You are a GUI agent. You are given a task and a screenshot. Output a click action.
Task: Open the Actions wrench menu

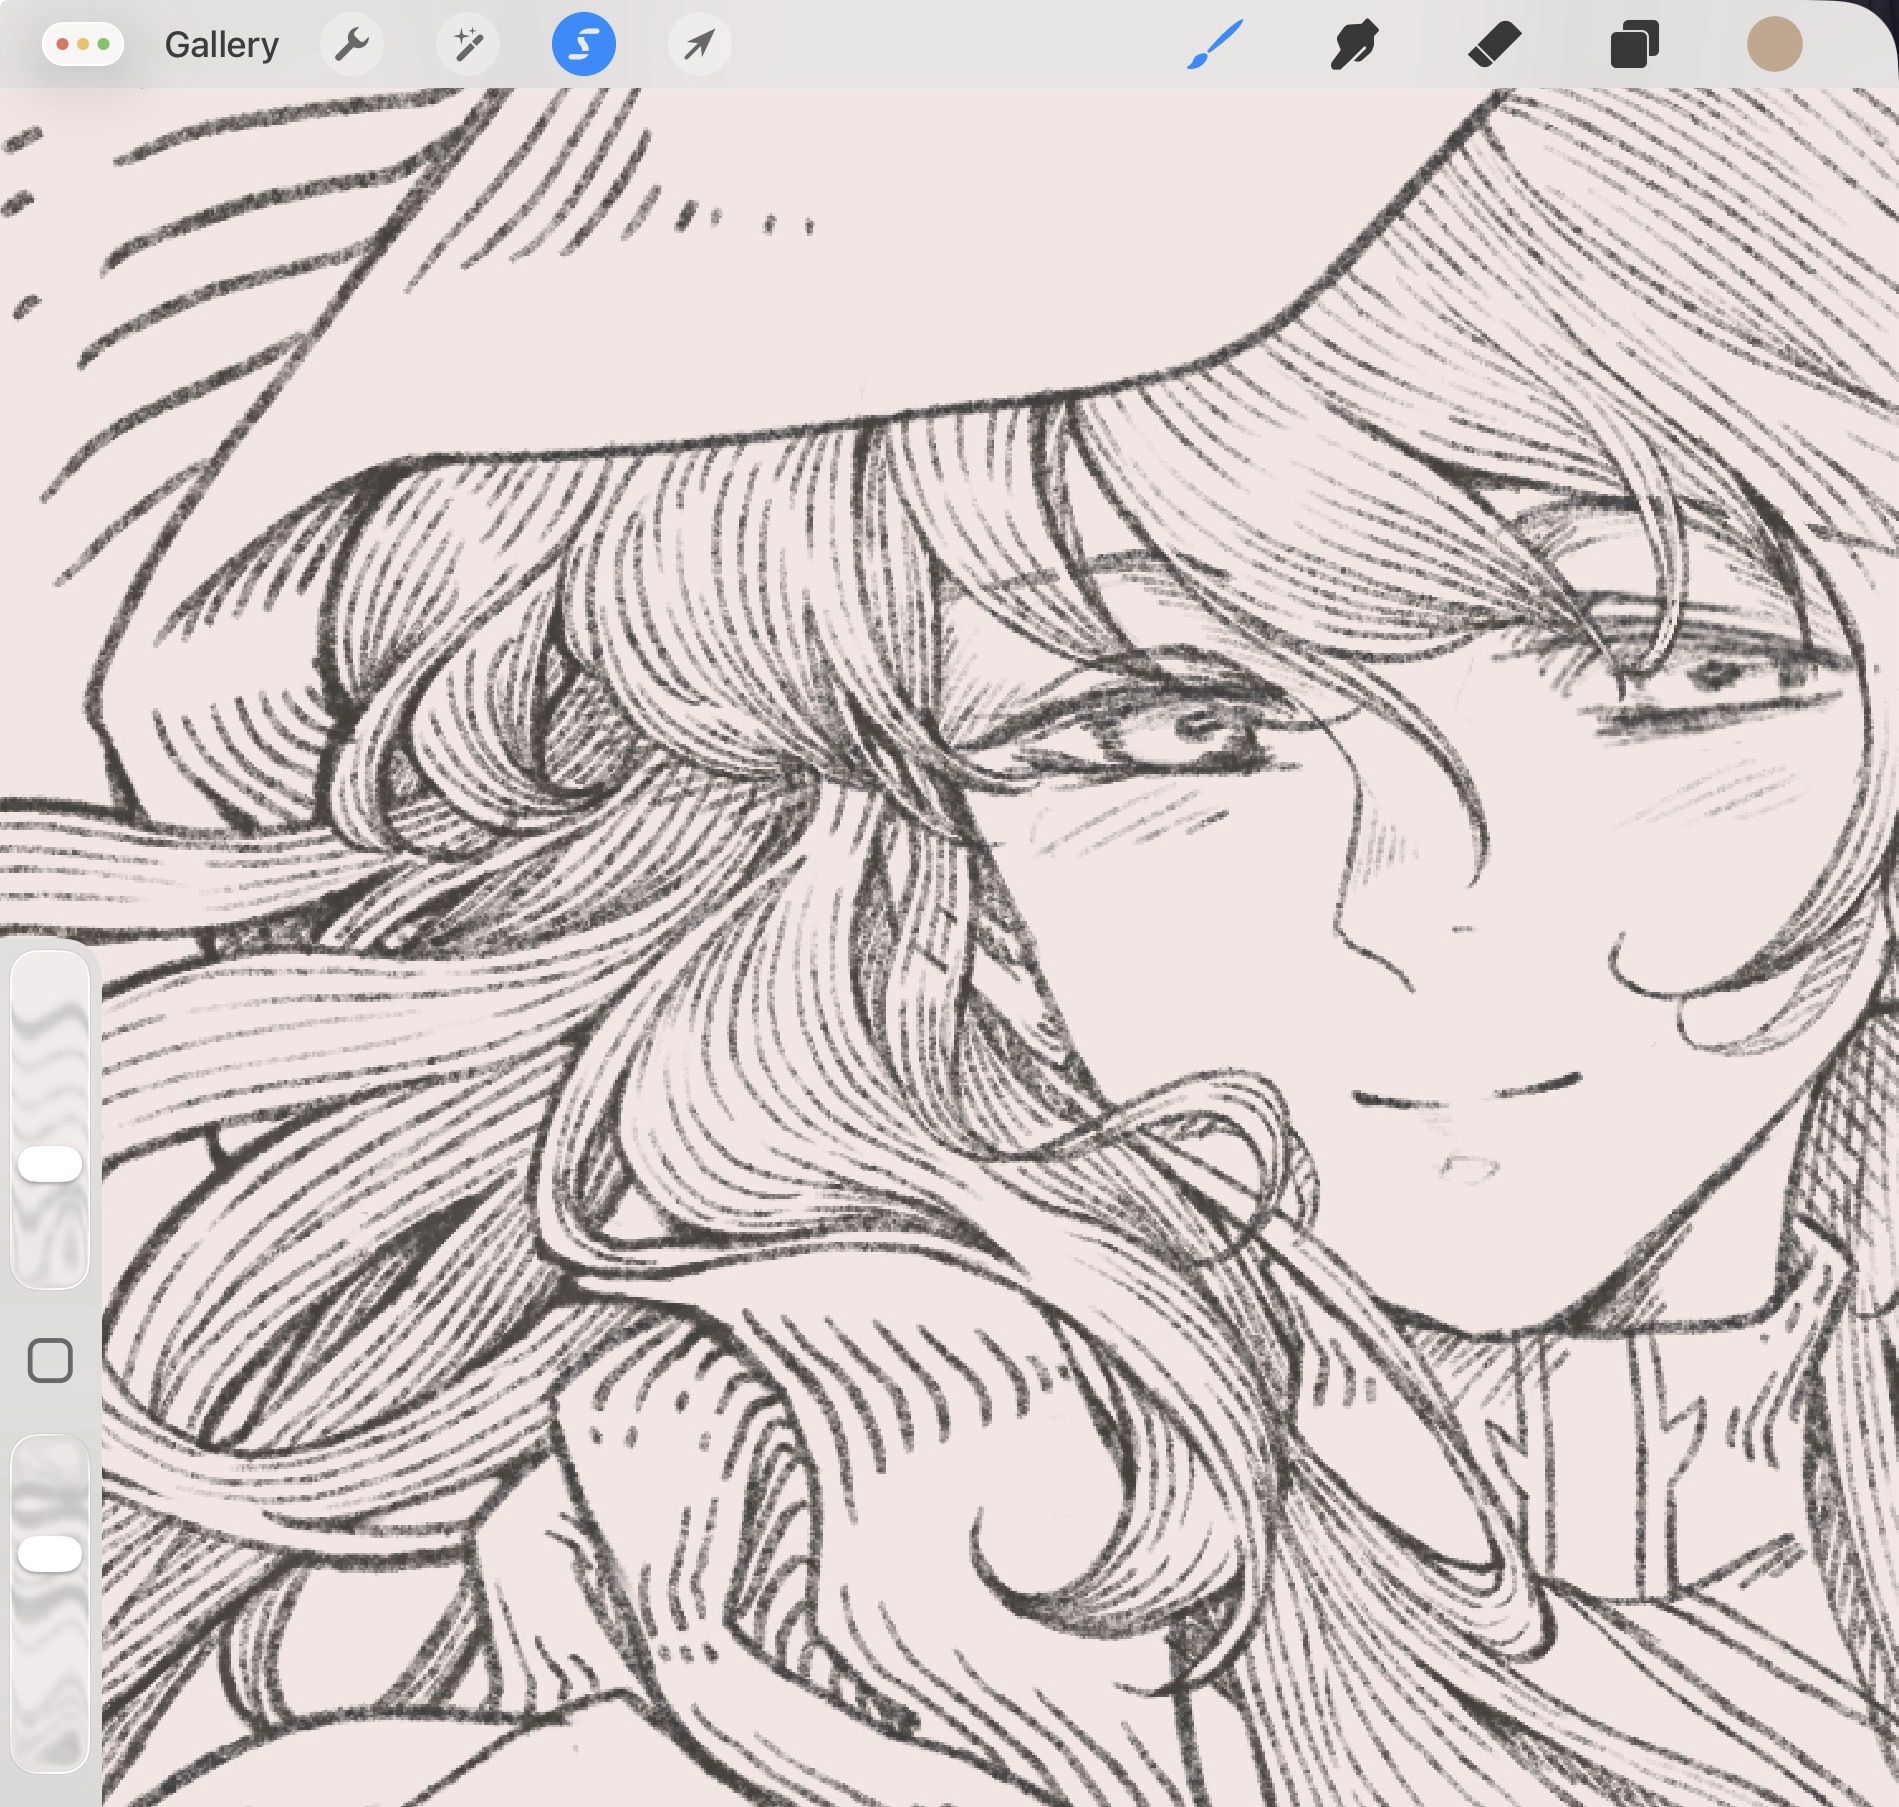click(351, 45)
